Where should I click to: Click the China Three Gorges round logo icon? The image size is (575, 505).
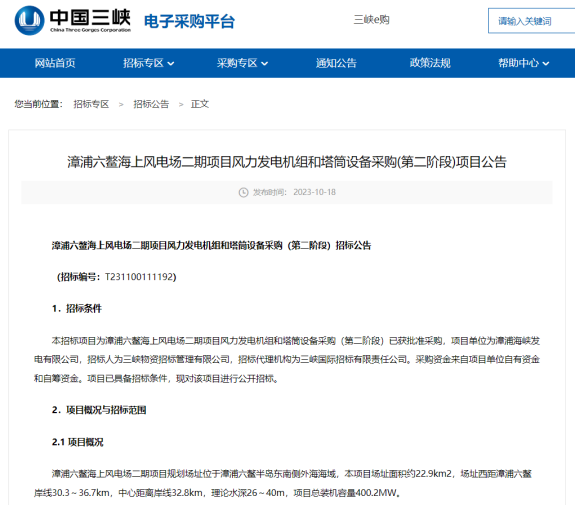[29, 21]
